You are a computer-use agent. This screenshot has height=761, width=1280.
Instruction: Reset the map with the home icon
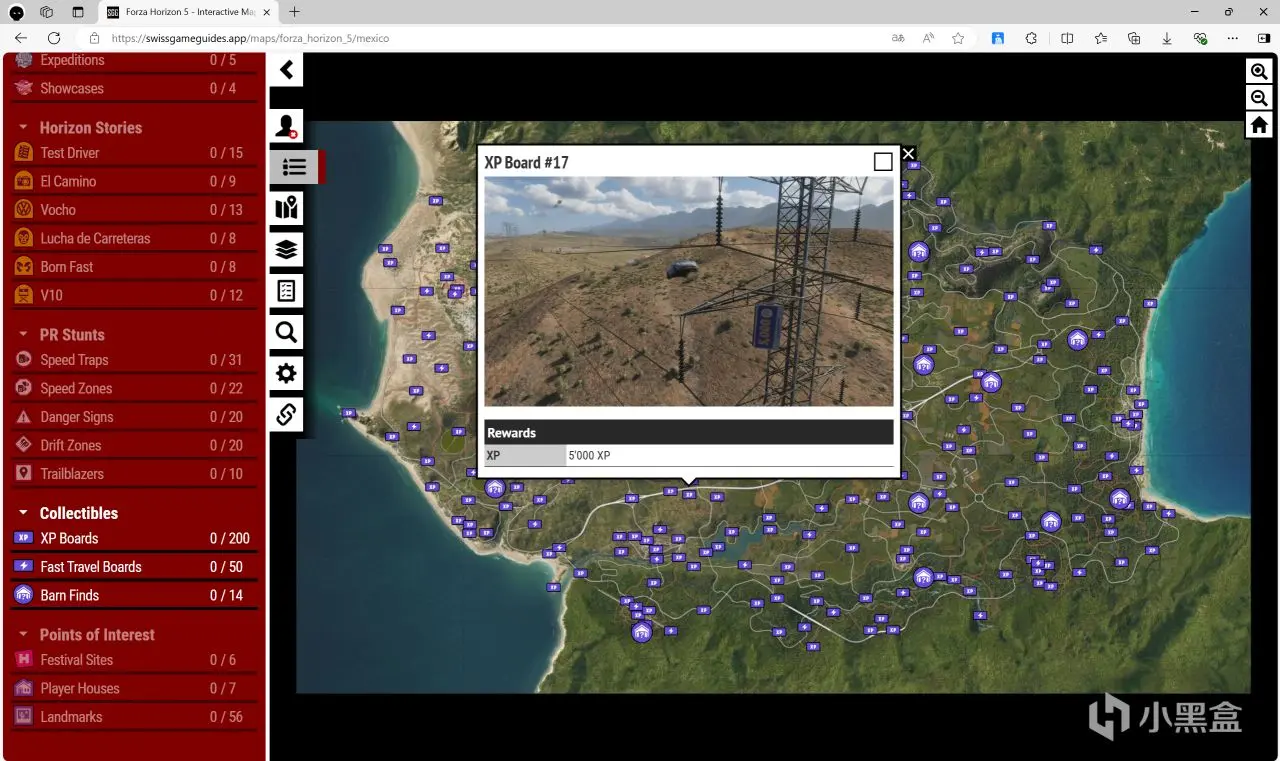click(1259, 125)
